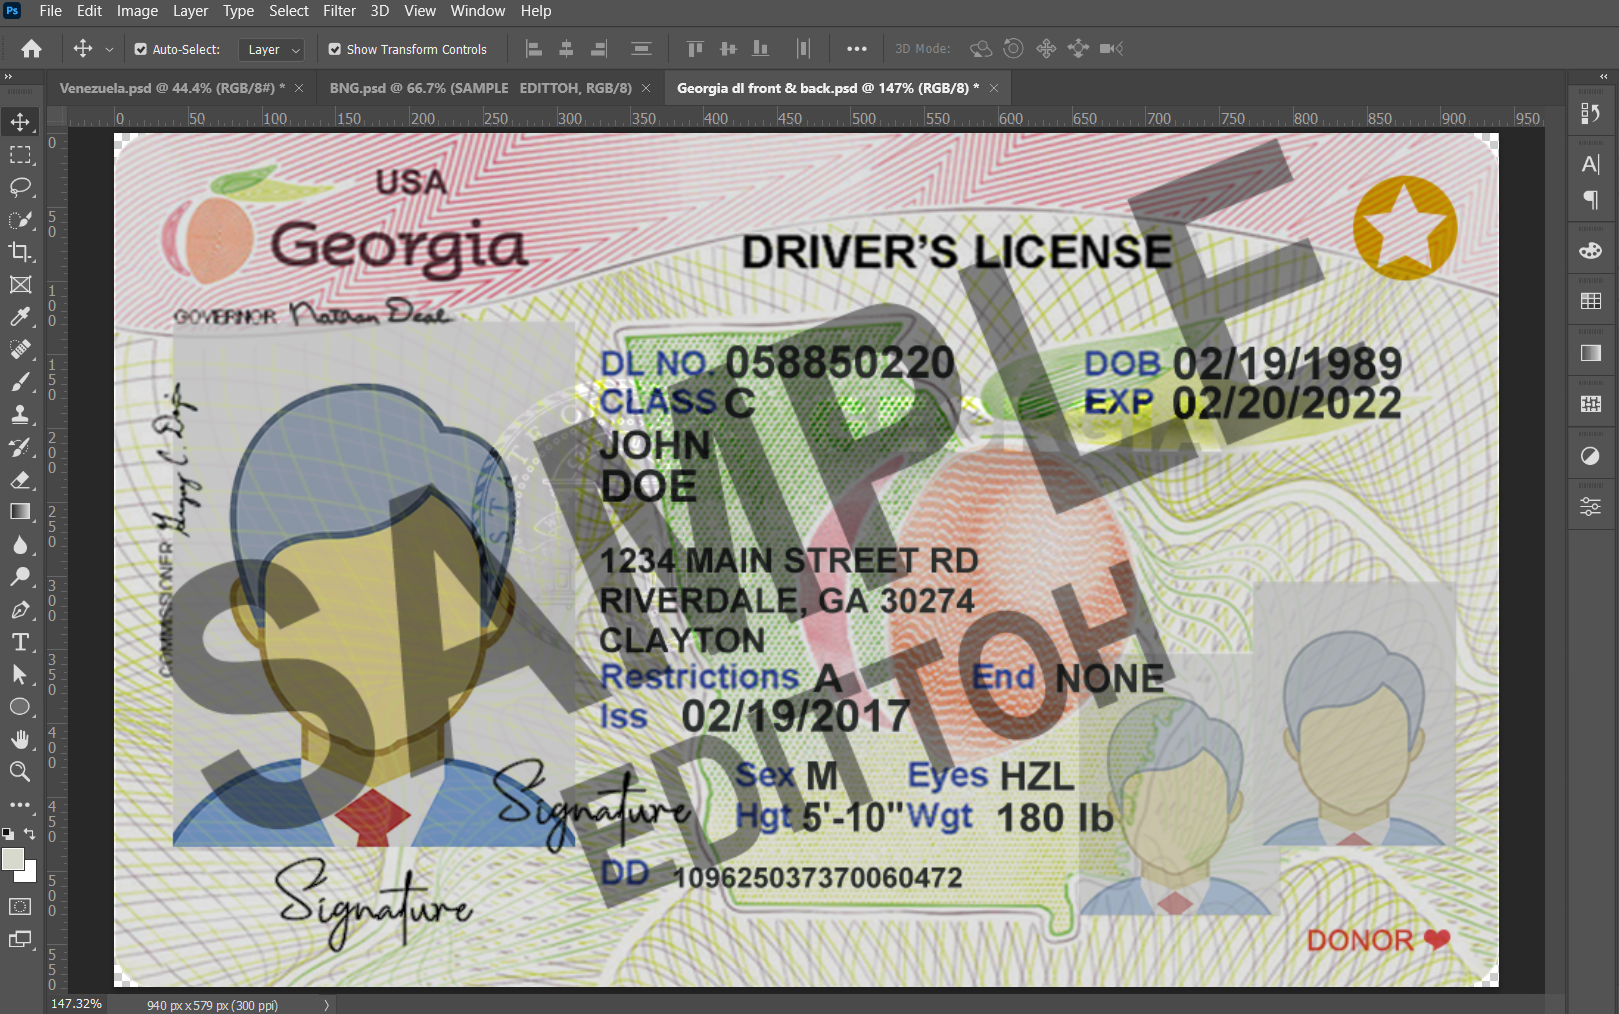Select the Eraser tool
The image size is (1619, 1014).
click(20, 480)
